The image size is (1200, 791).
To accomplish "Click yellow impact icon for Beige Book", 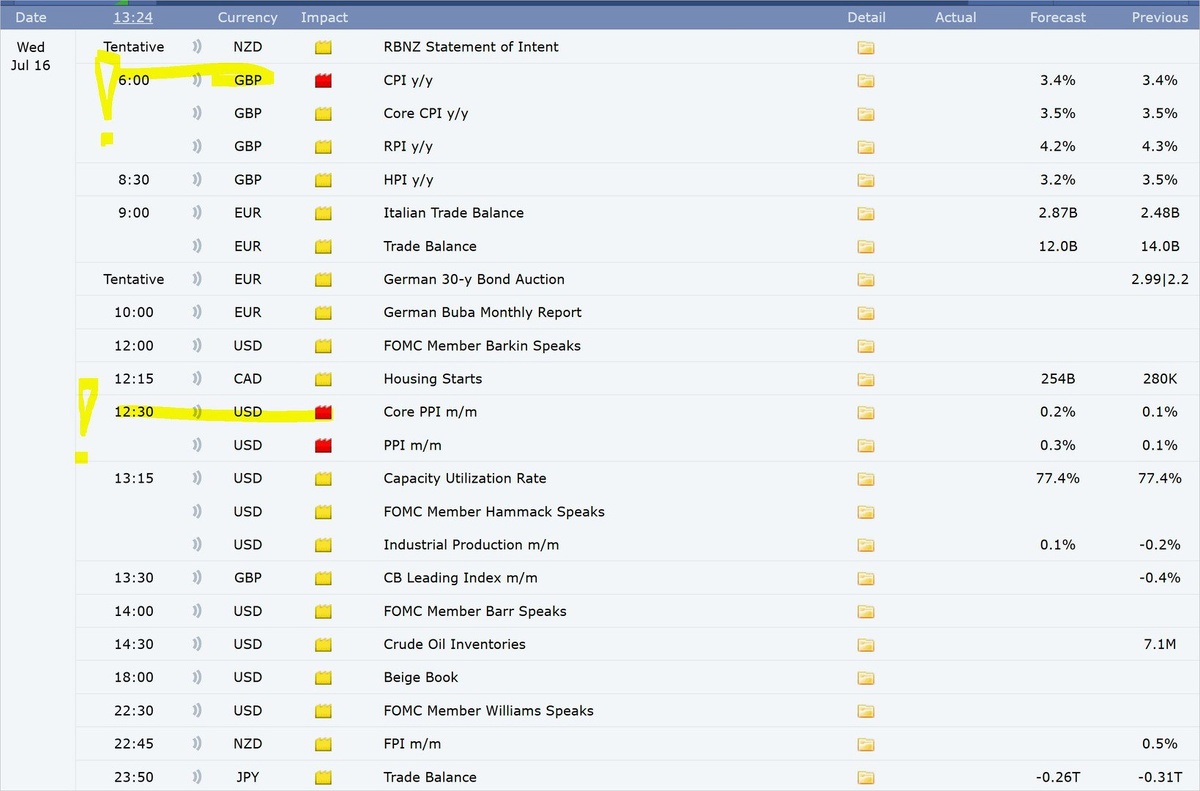I will [x=323, y=678].
